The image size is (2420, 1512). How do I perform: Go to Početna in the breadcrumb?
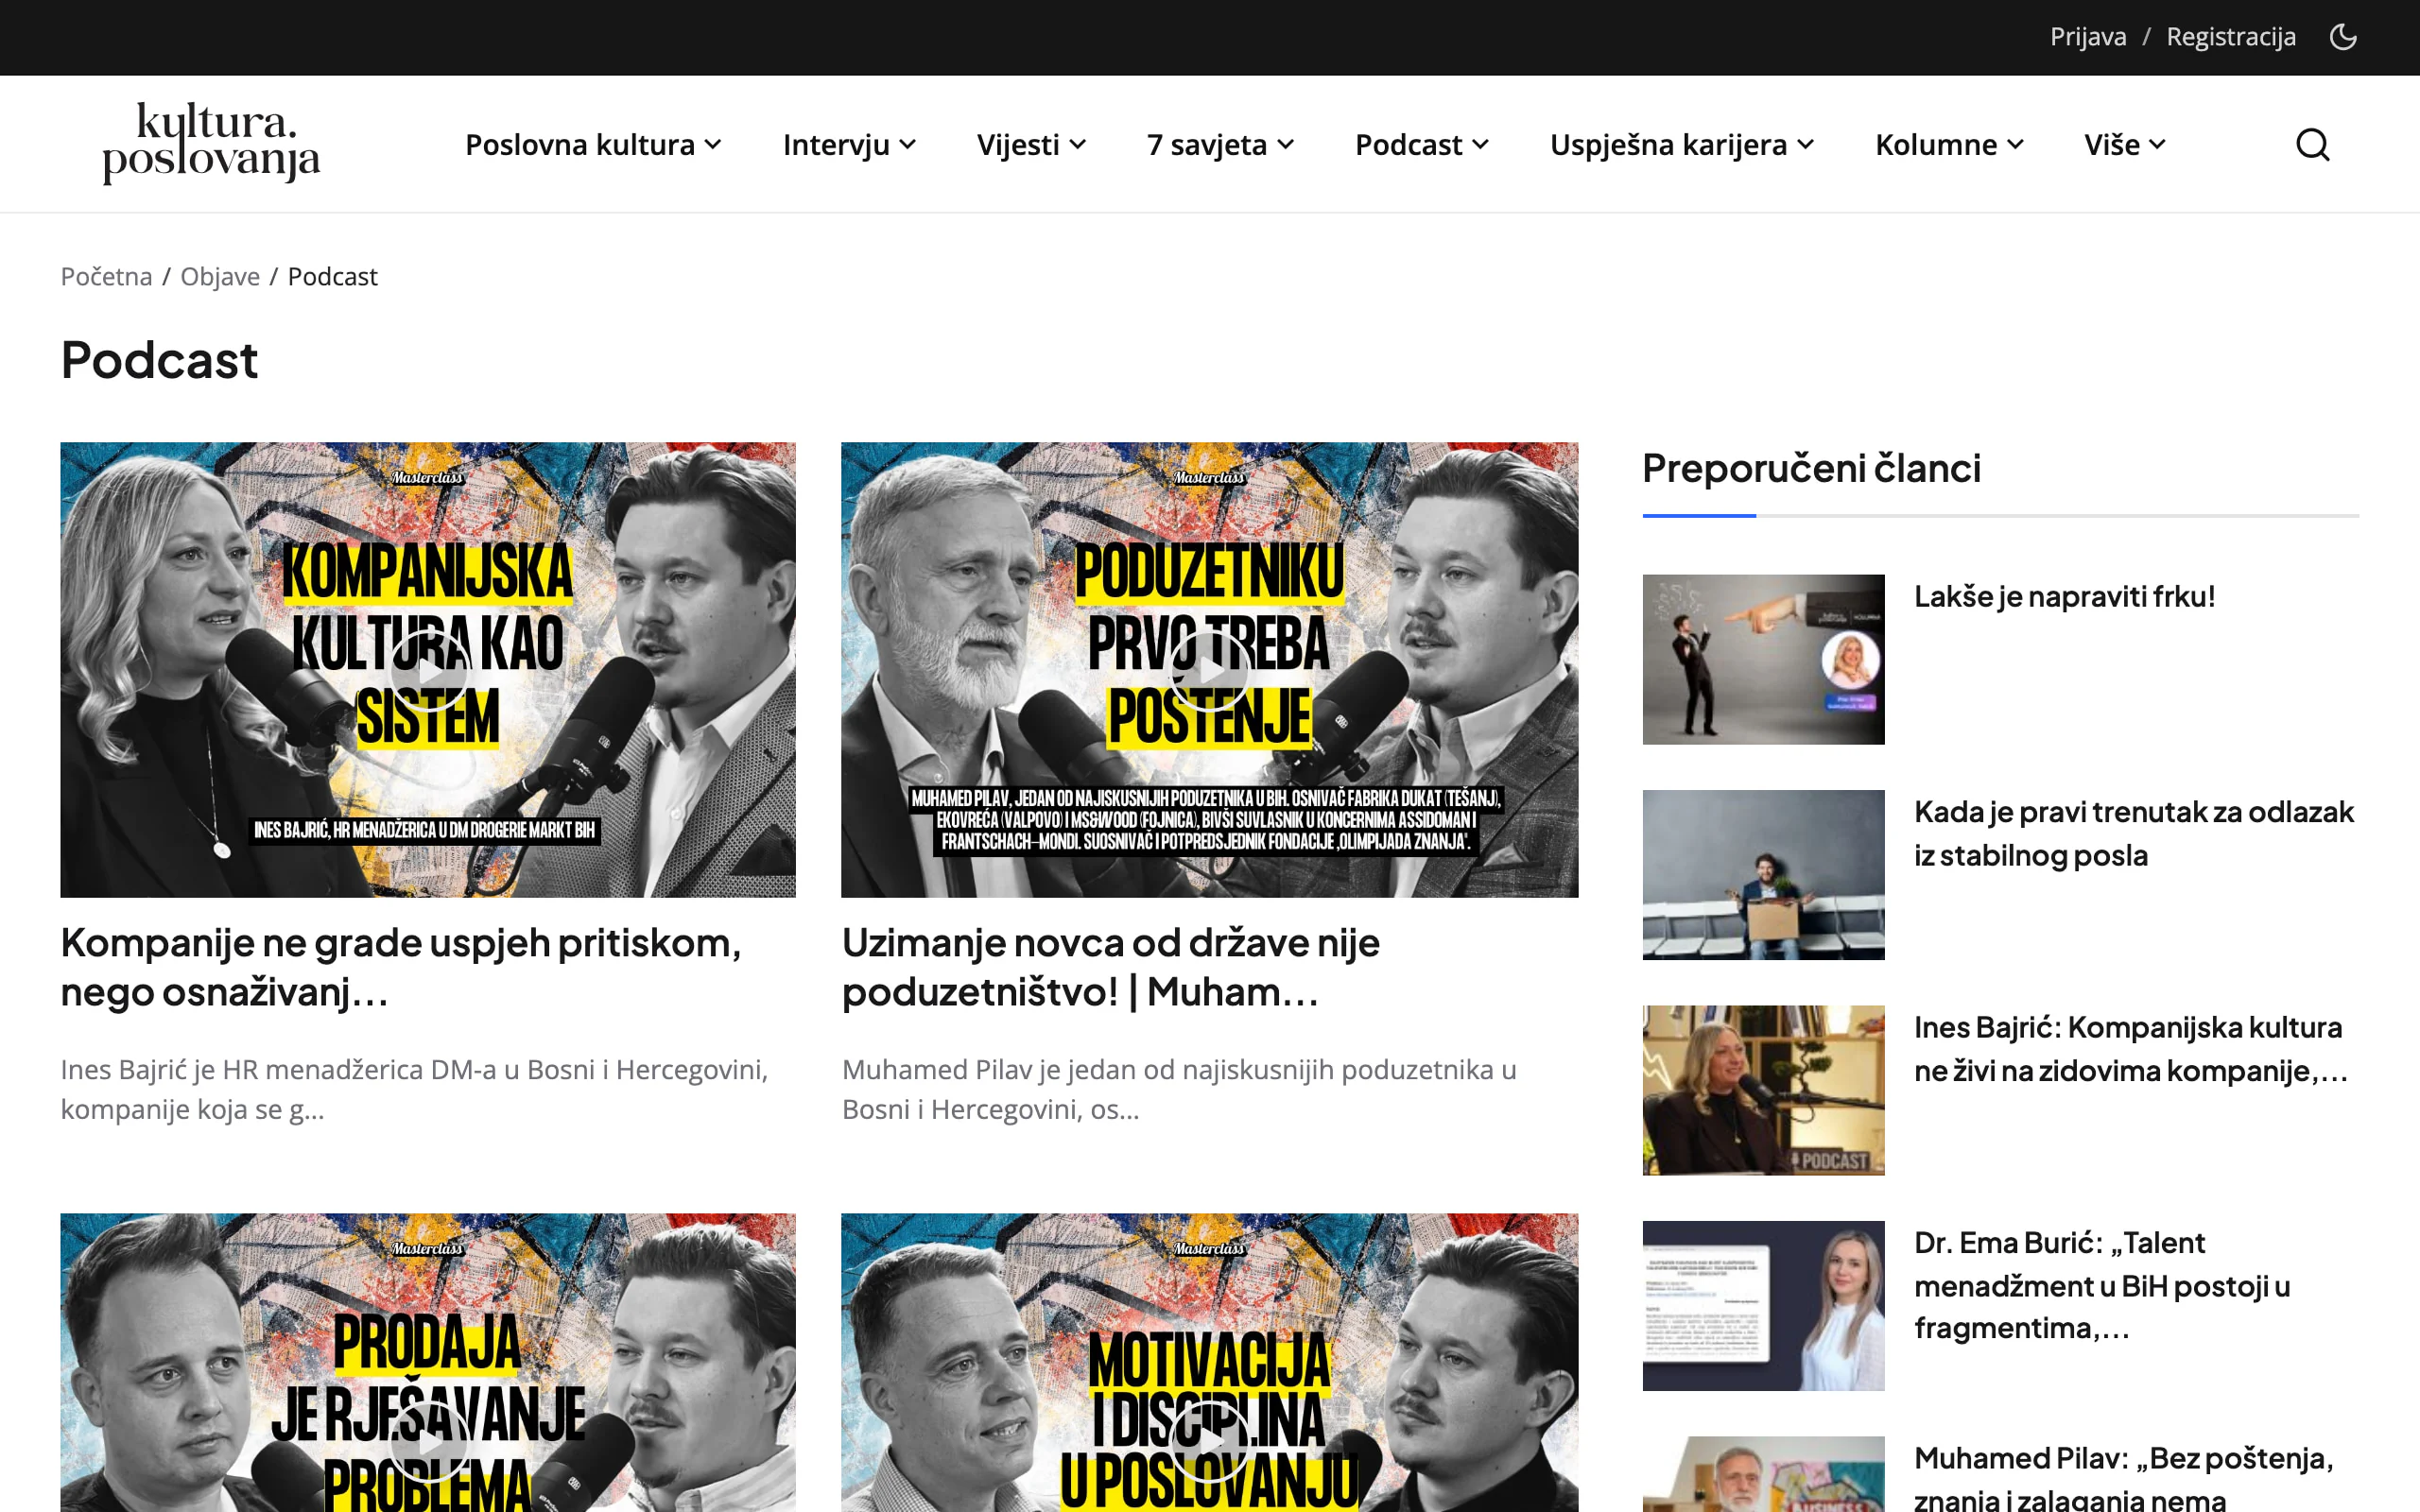106,276
